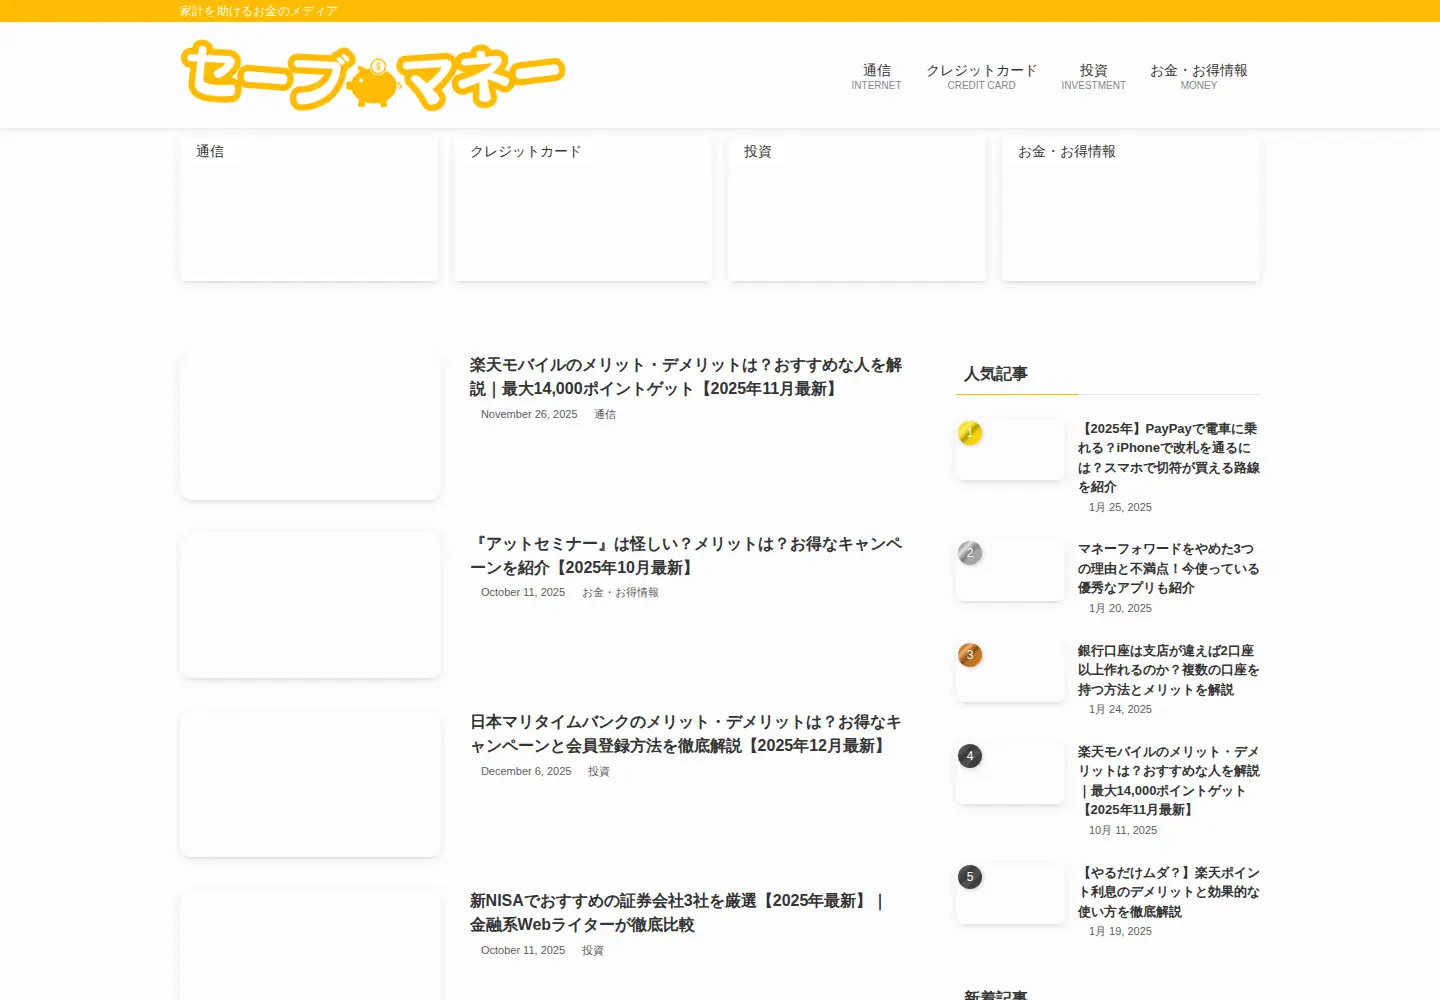Click the 人気記事 sidebar heading

tap(996, 374)
